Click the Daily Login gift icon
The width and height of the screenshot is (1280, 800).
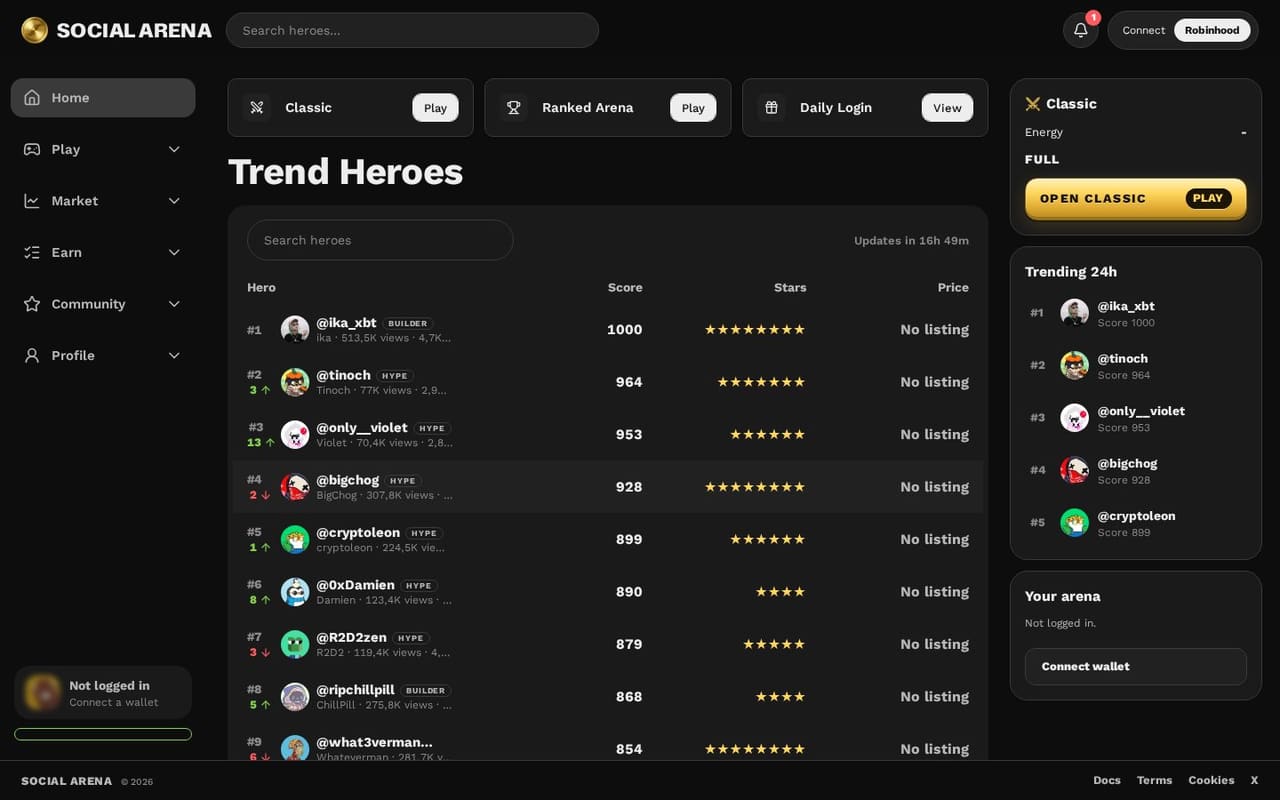point(771,107)
